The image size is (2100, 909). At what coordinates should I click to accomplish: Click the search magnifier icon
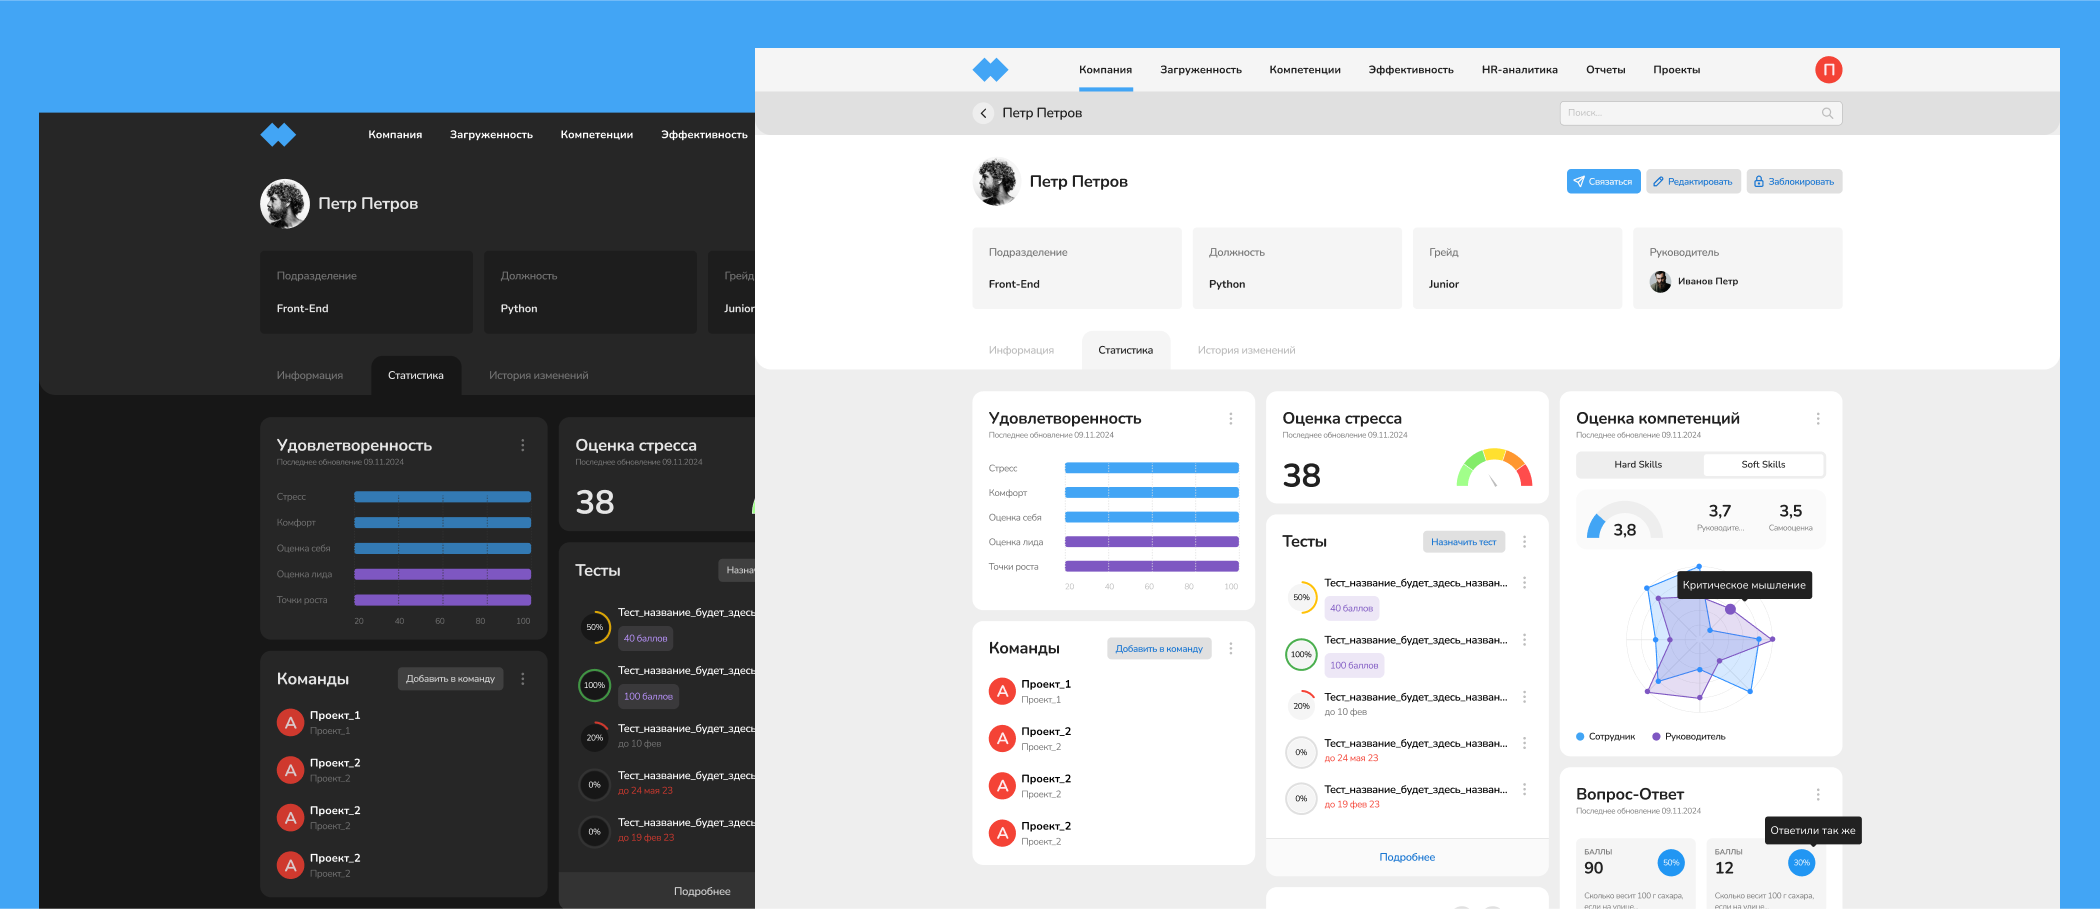click(1827, 113)
